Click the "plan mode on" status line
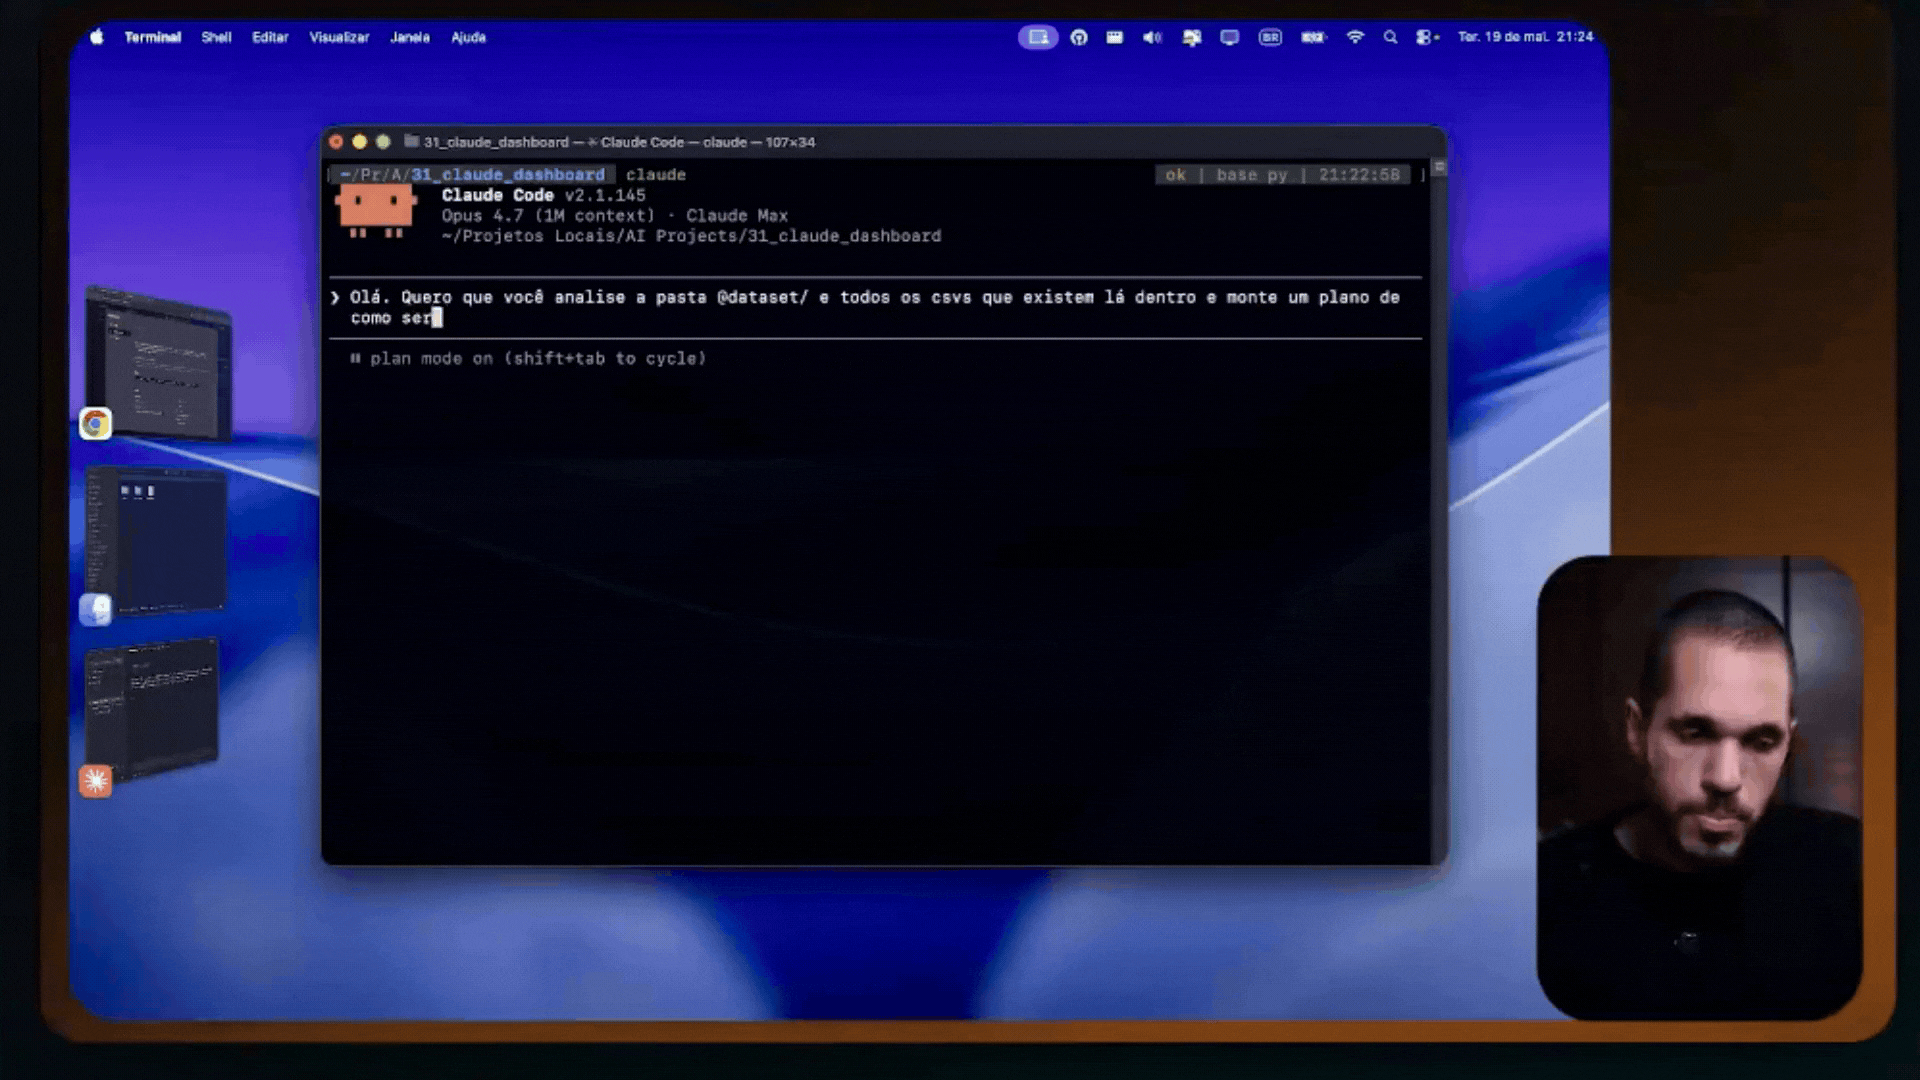This screenshot has height=1080, width=1920. coord(538,358)
